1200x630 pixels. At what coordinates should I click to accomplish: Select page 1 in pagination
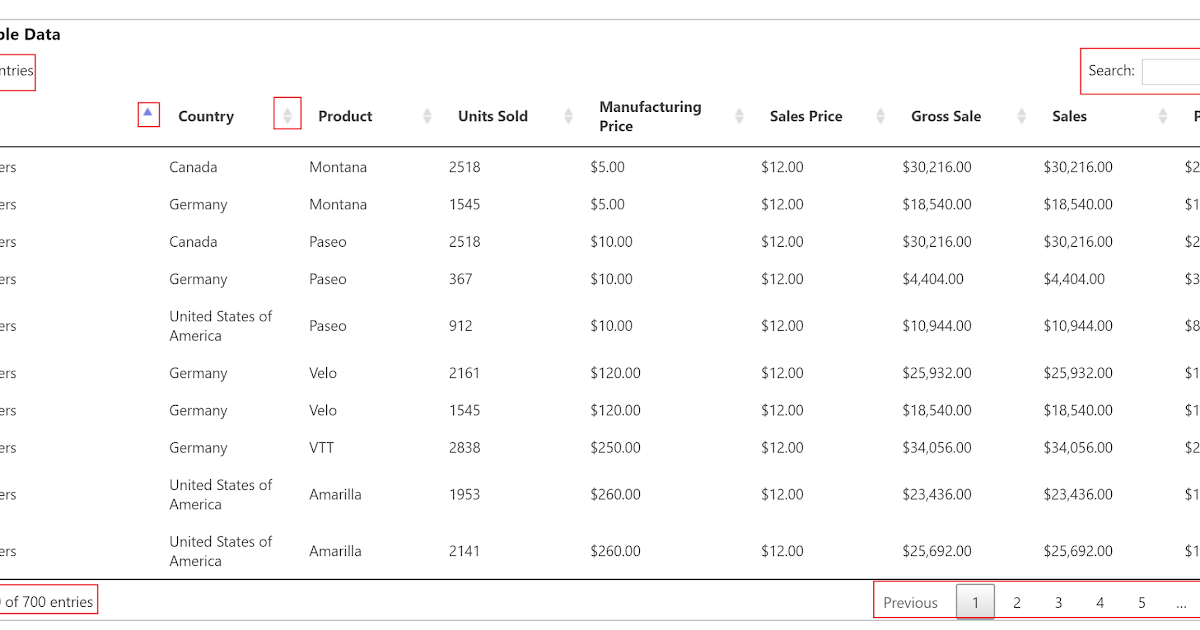[976, 602]
